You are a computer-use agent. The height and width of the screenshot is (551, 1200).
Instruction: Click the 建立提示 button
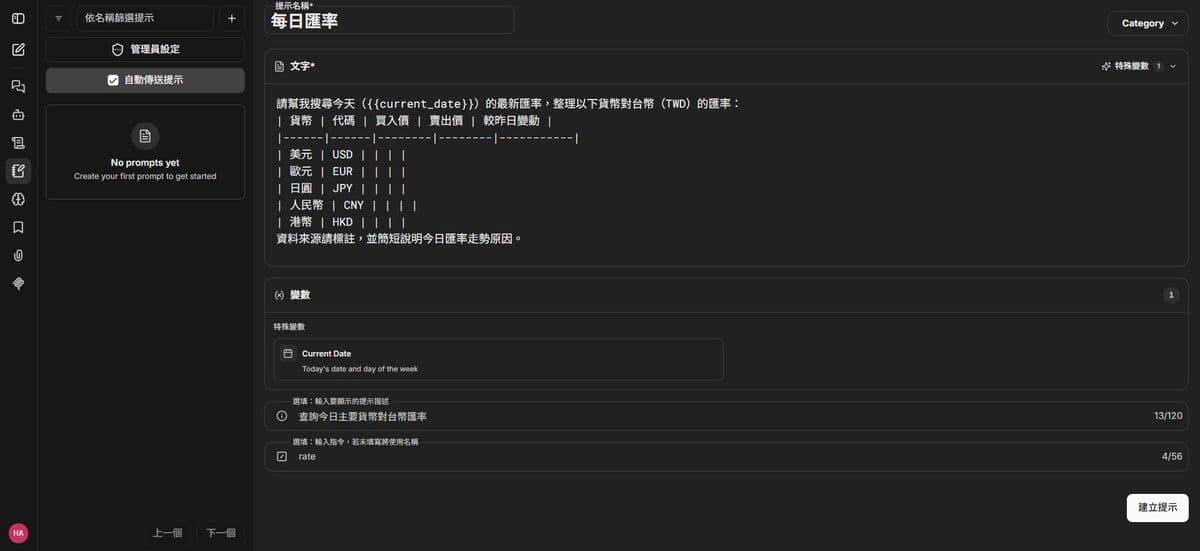point(1157,508)
